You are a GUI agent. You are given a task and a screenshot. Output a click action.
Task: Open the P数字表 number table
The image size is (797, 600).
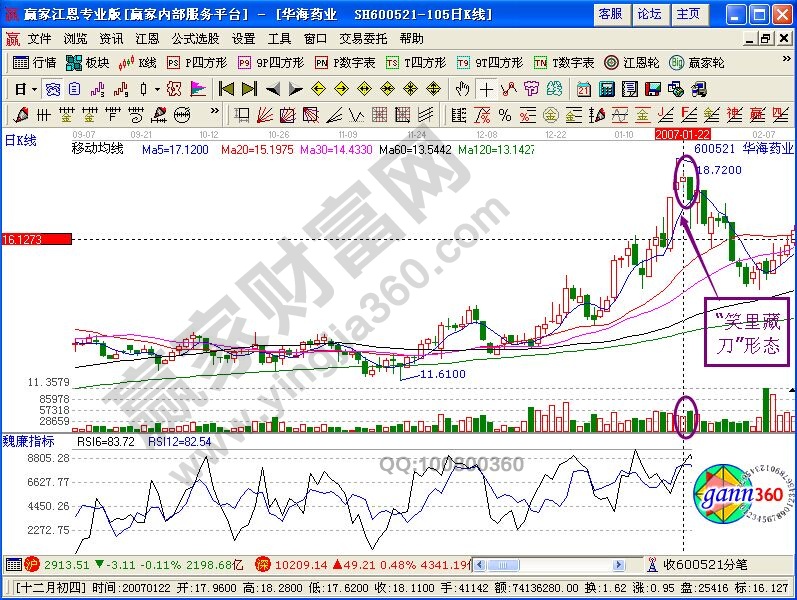tap(345, 63)
